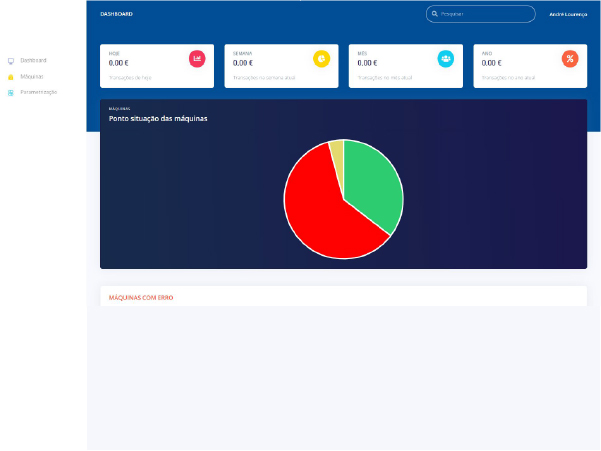
Task: Click the orange percent icon on Ano card
Action: point(569,58)
